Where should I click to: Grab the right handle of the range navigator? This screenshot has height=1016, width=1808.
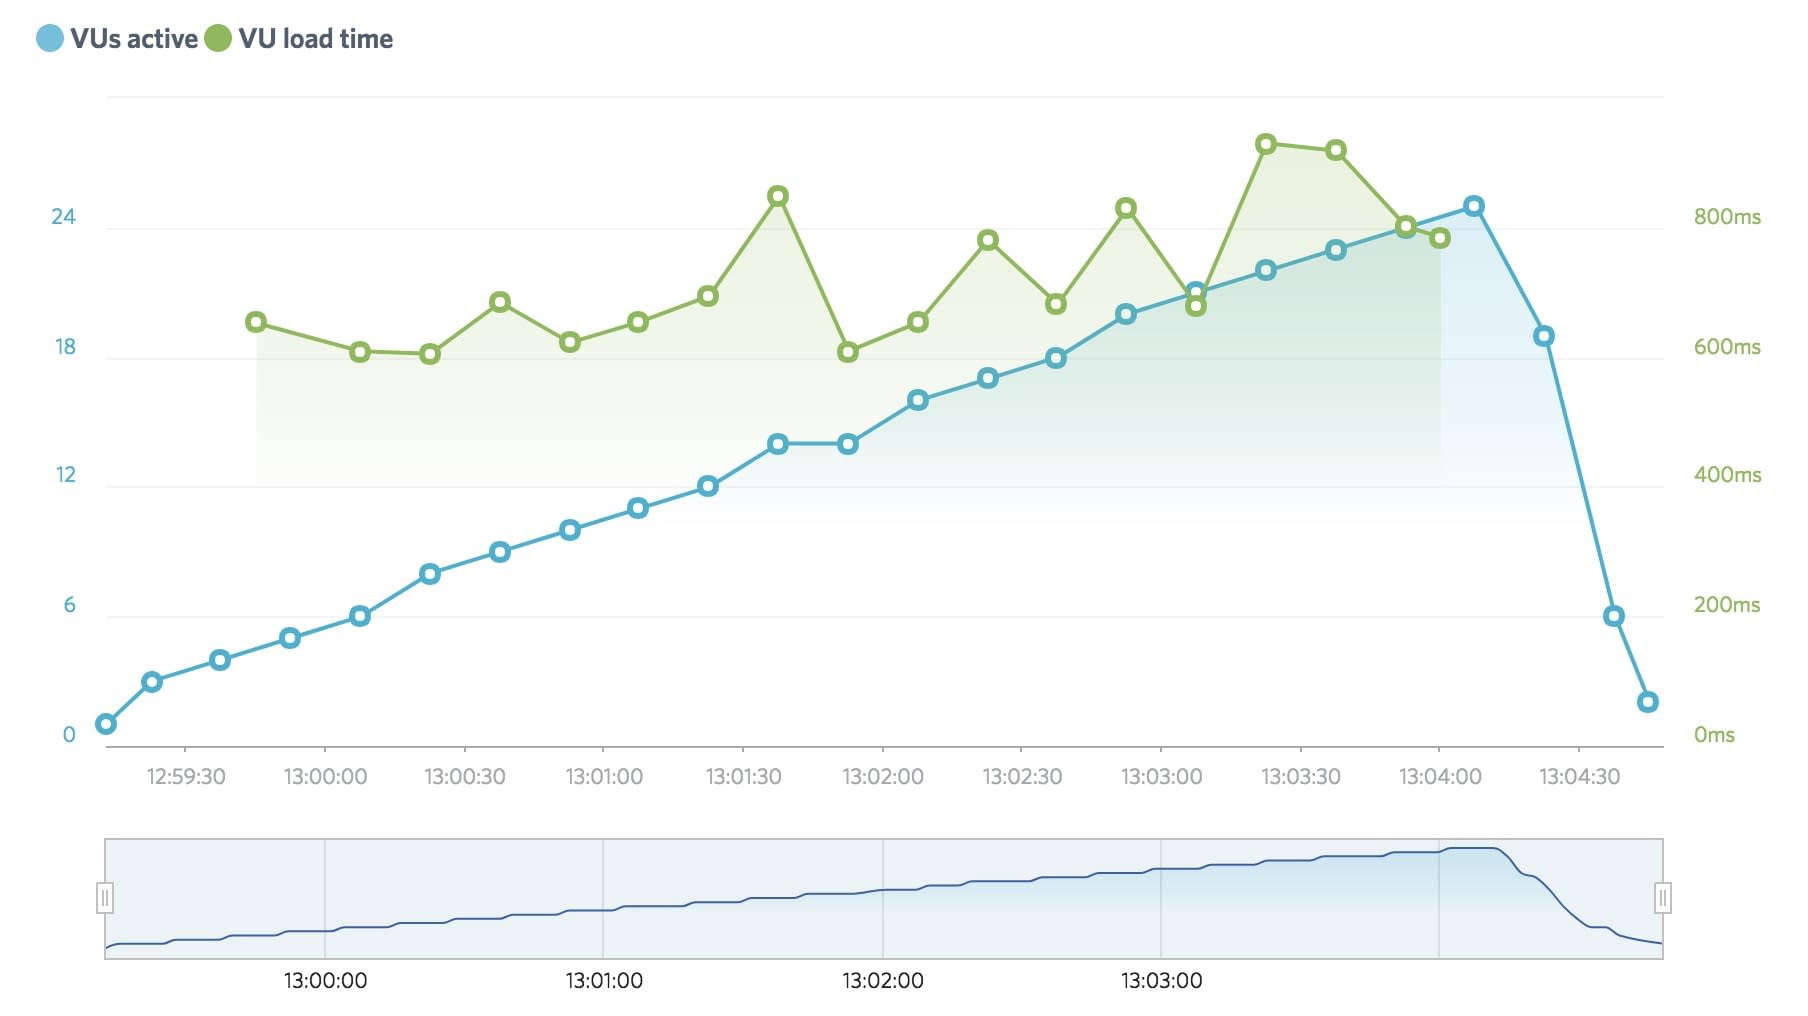pyautogui.click(x=1662, y=898)
